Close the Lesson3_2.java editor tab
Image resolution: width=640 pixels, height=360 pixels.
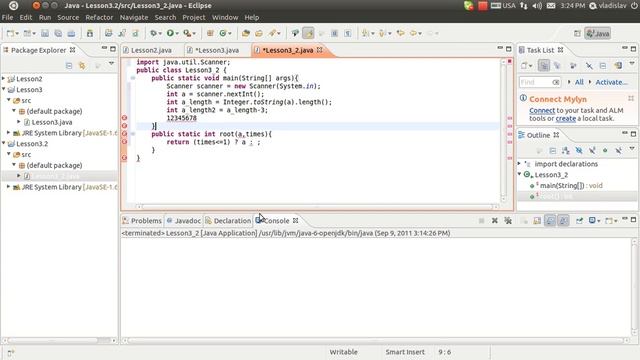[320, 50]
